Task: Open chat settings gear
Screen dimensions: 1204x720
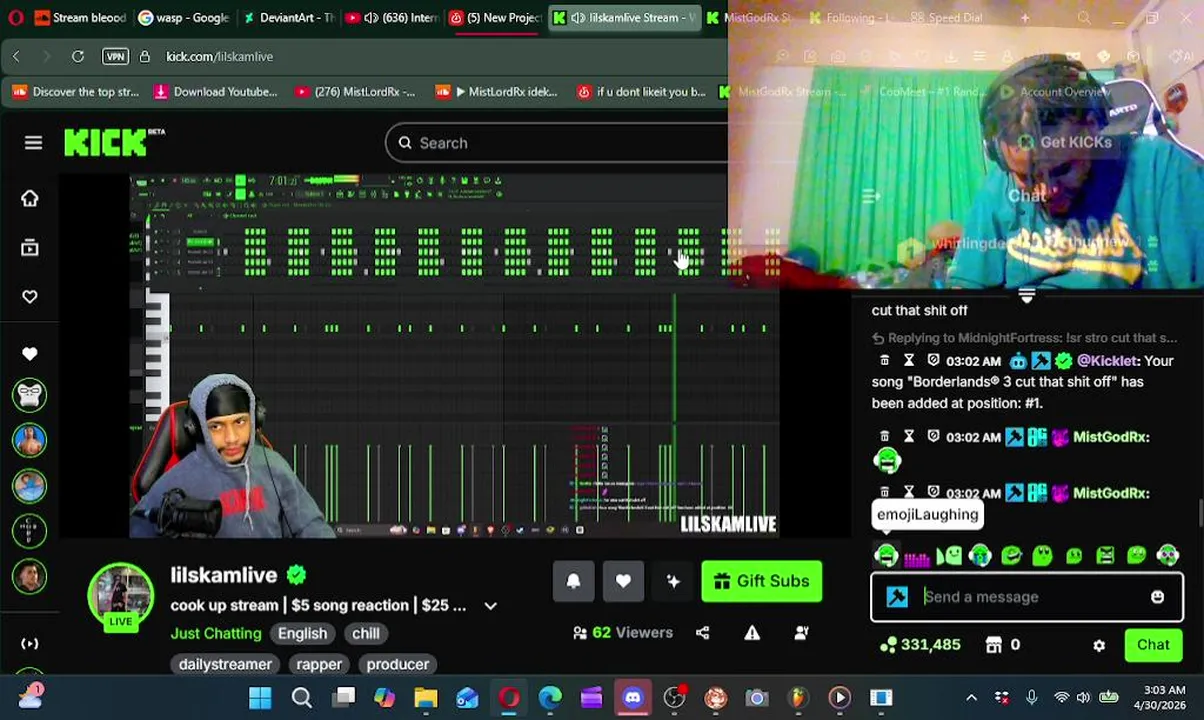Action: (x=1099, y=646)
